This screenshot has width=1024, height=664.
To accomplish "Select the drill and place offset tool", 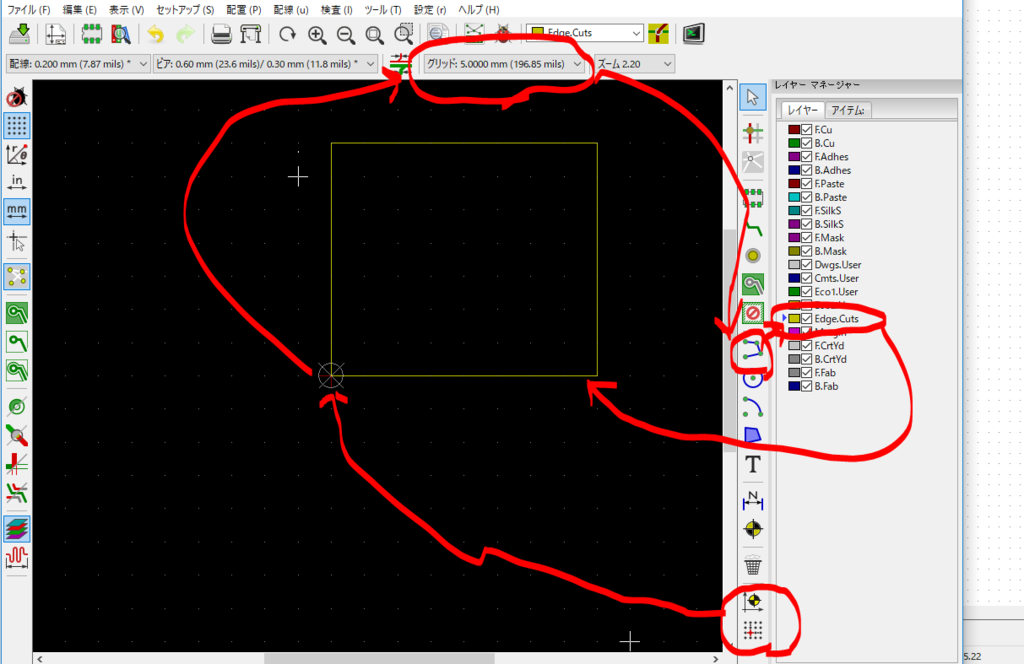I will [x=753, y=601].
